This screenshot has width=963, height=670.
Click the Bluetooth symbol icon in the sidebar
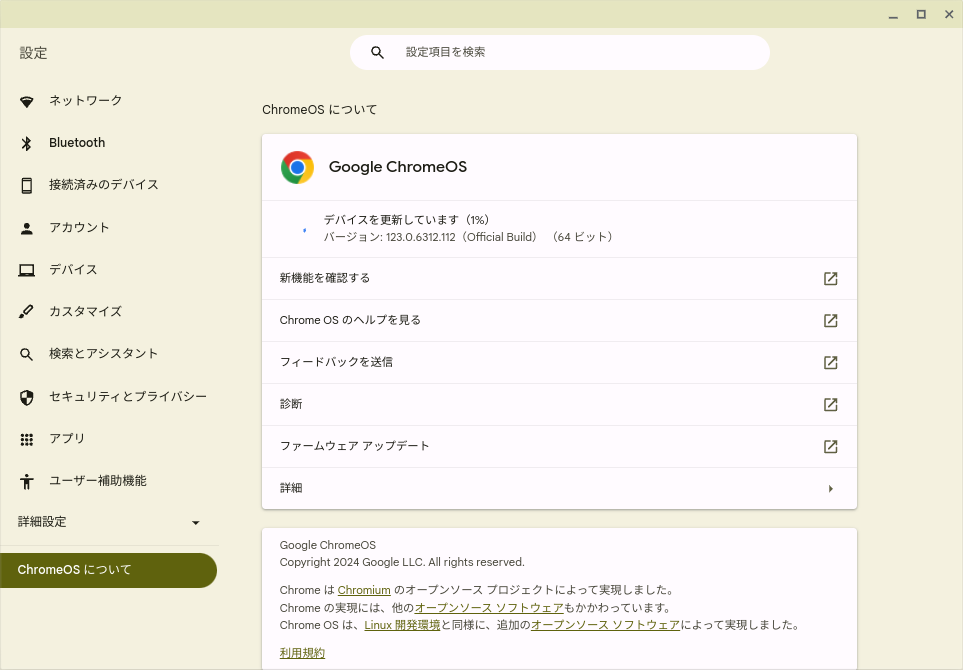click(x=26, y=143)
